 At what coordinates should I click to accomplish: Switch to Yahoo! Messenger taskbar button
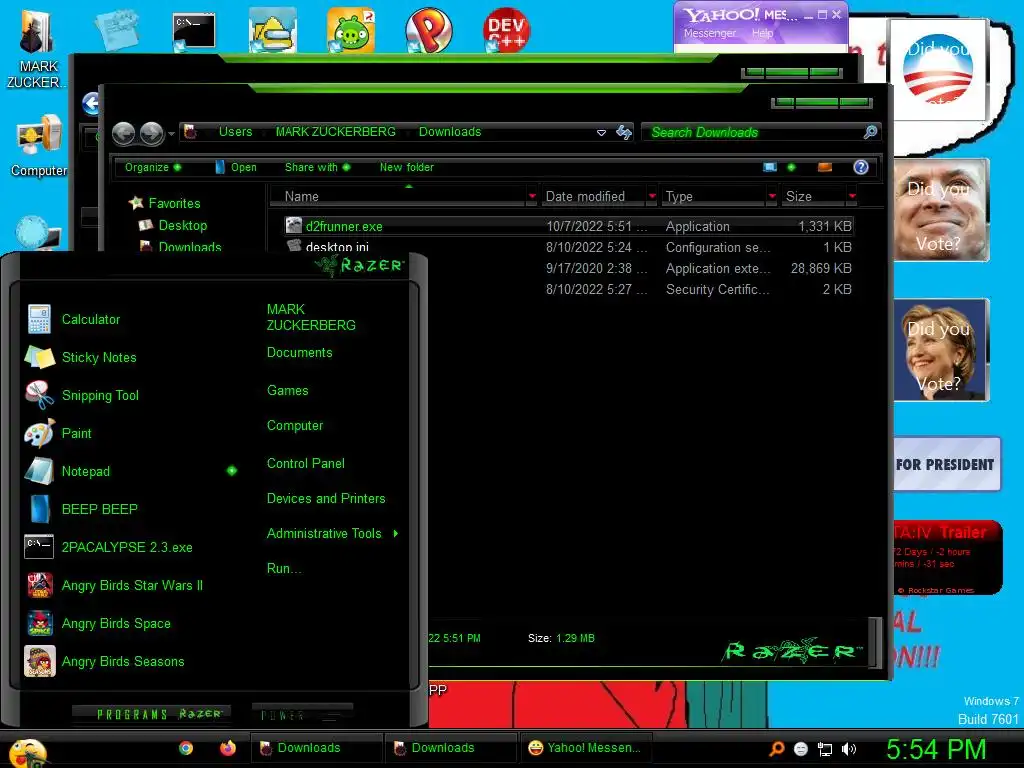point(586,748)
